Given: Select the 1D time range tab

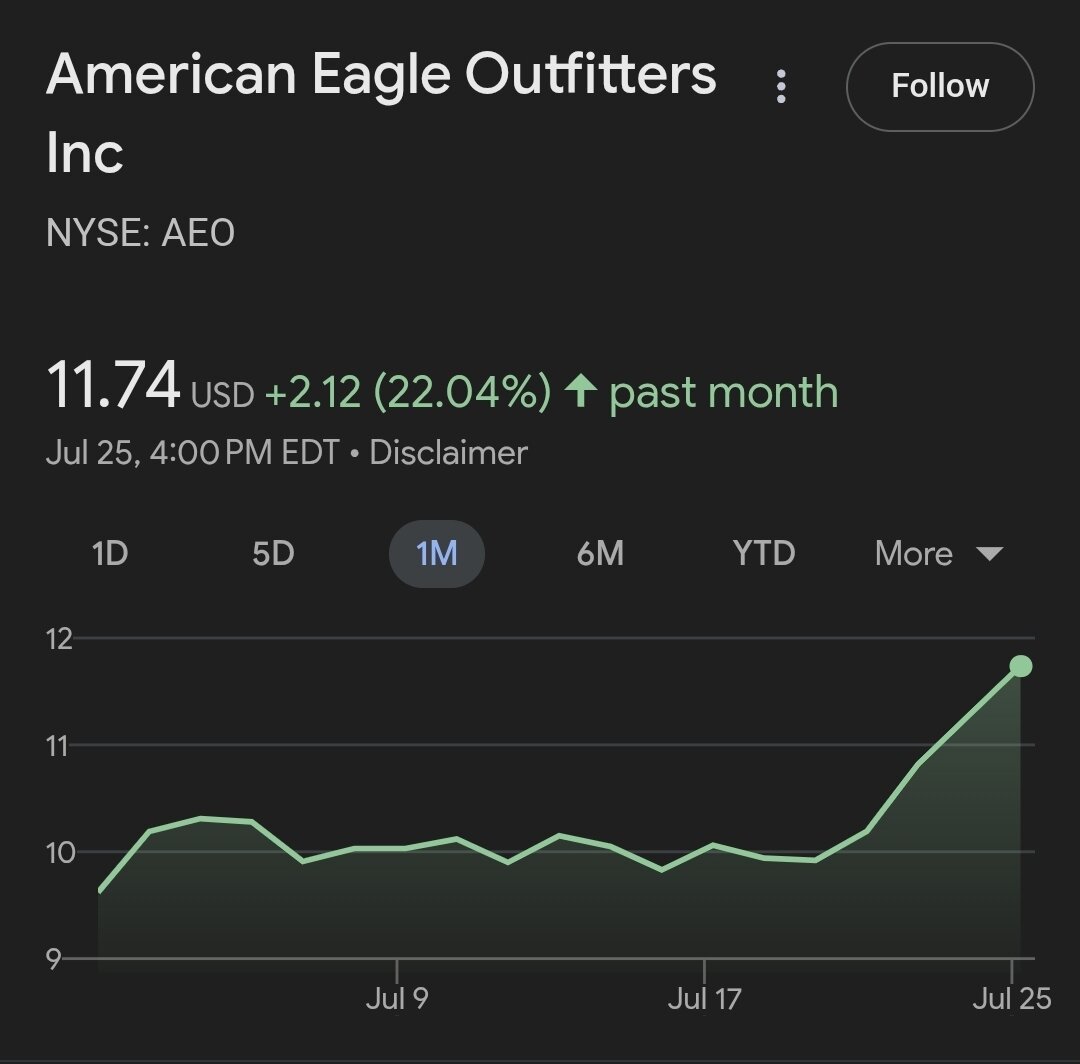Looking at the screenshot, I should pos(110,554).
